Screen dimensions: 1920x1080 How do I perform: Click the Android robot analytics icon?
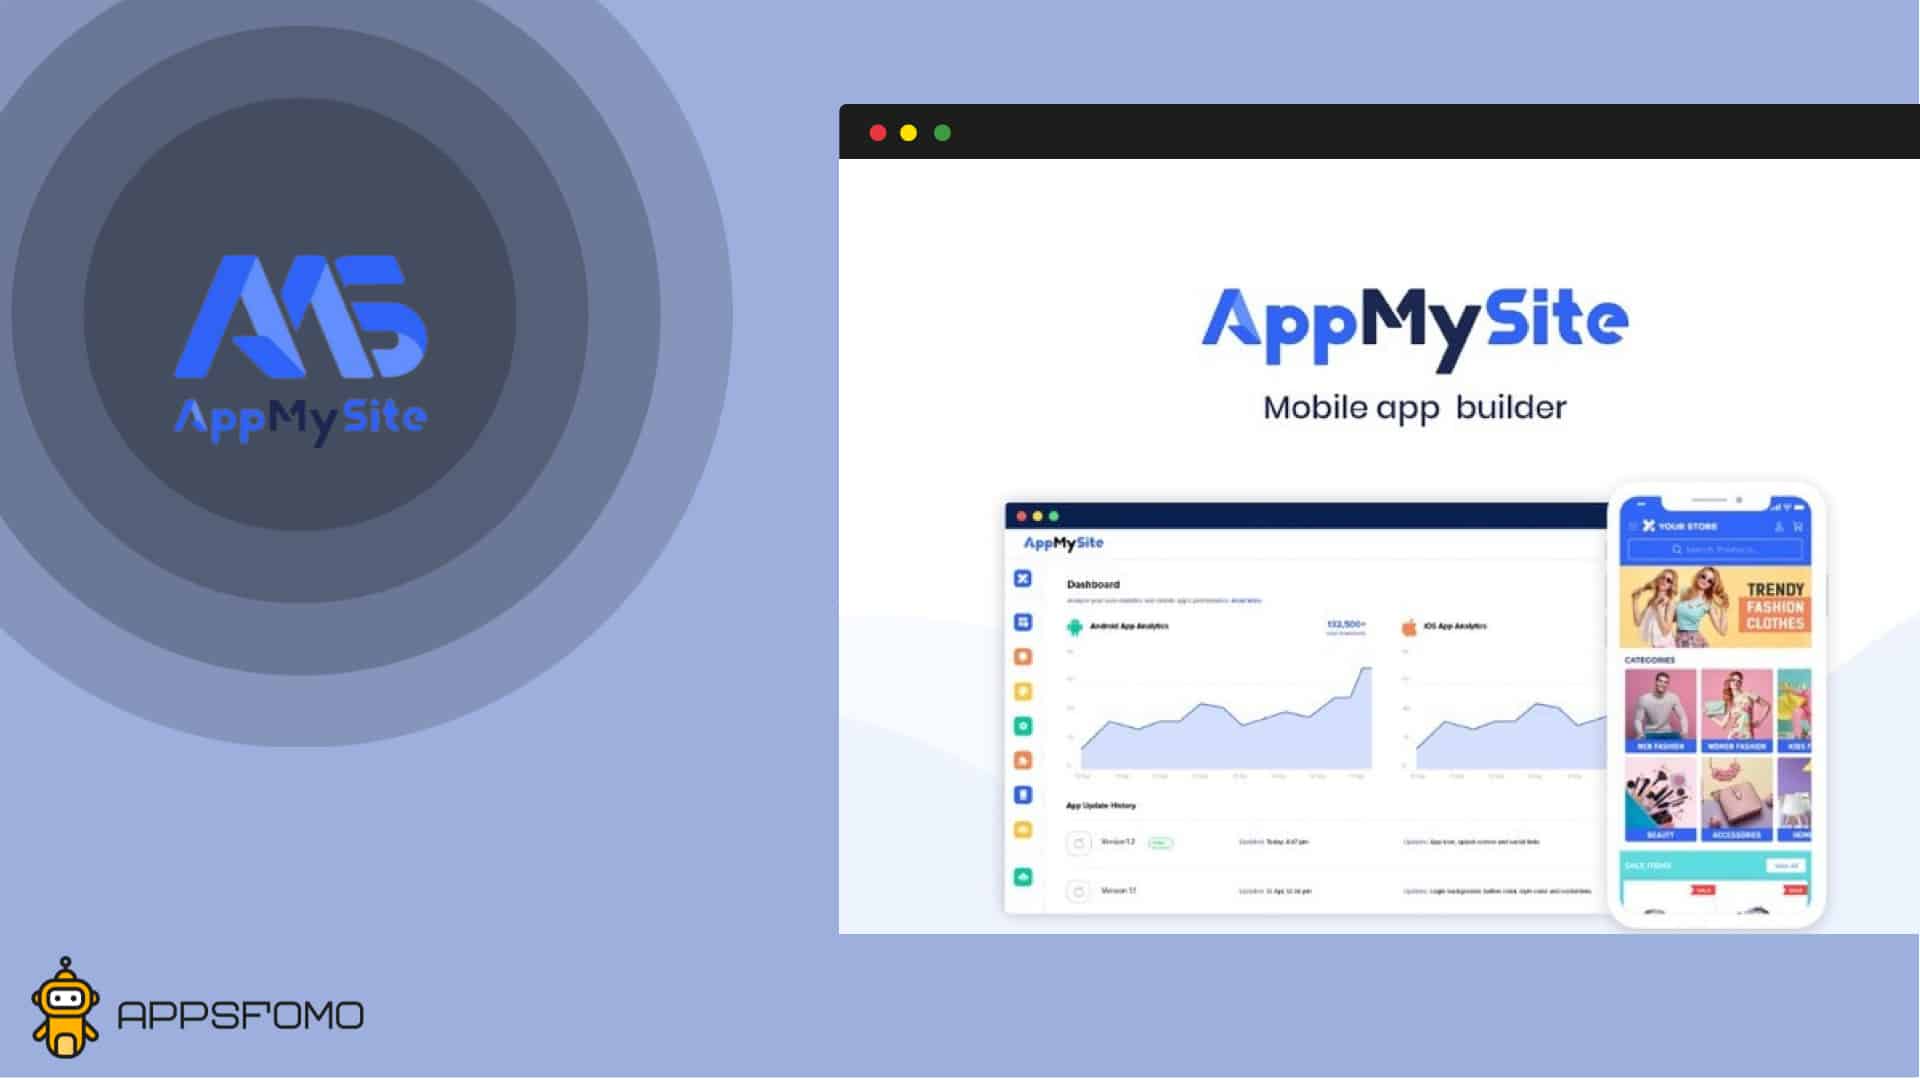click(1075, 627)
